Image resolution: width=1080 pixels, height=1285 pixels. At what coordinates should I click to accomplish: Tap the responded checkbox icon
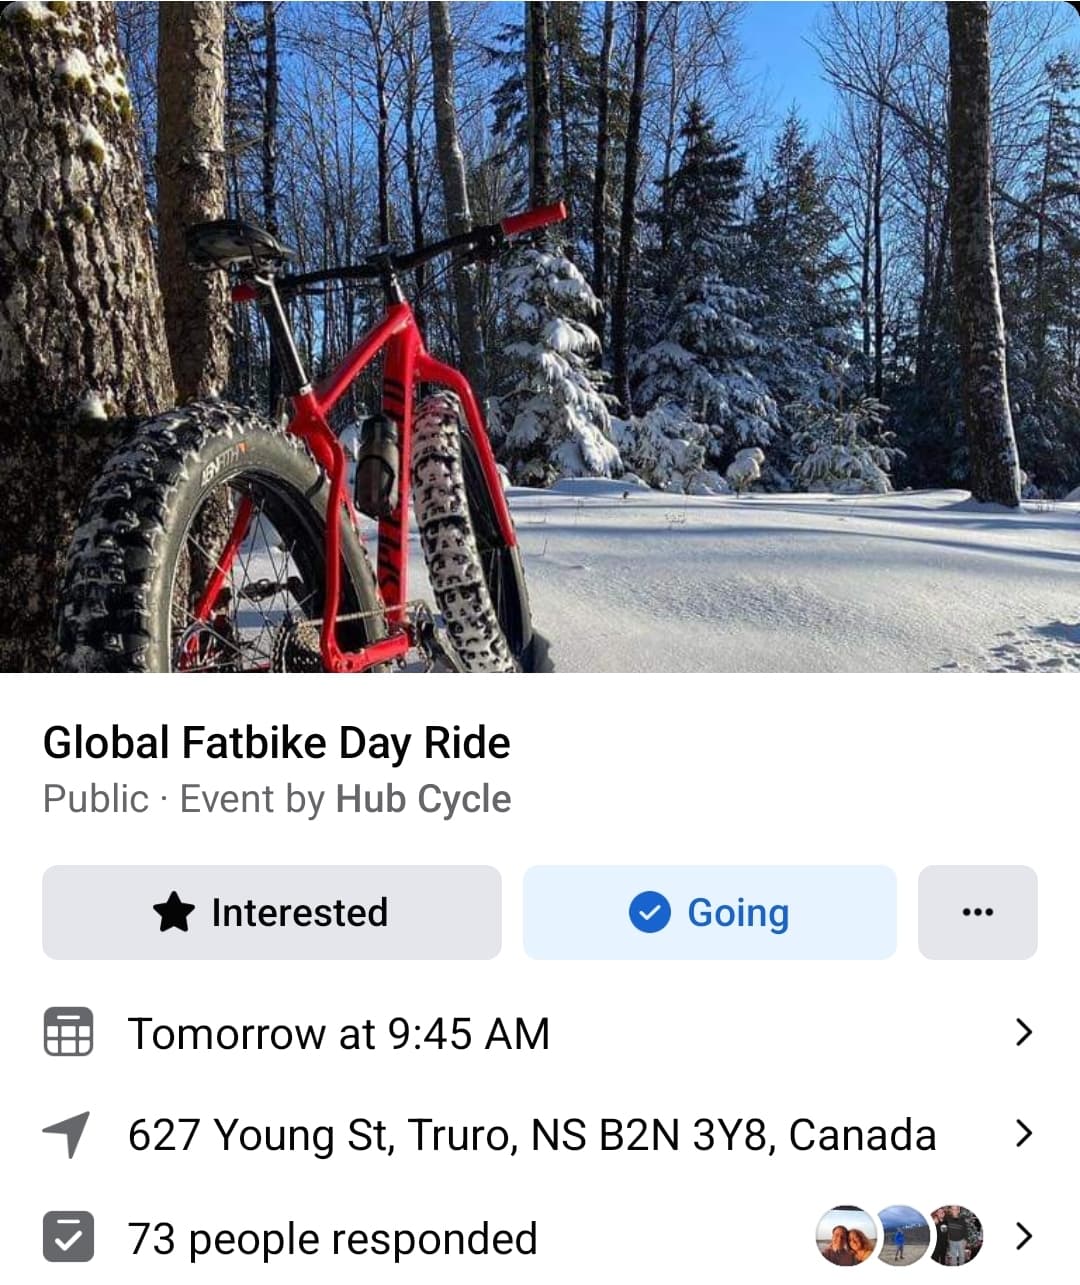tap(68, 1237)
